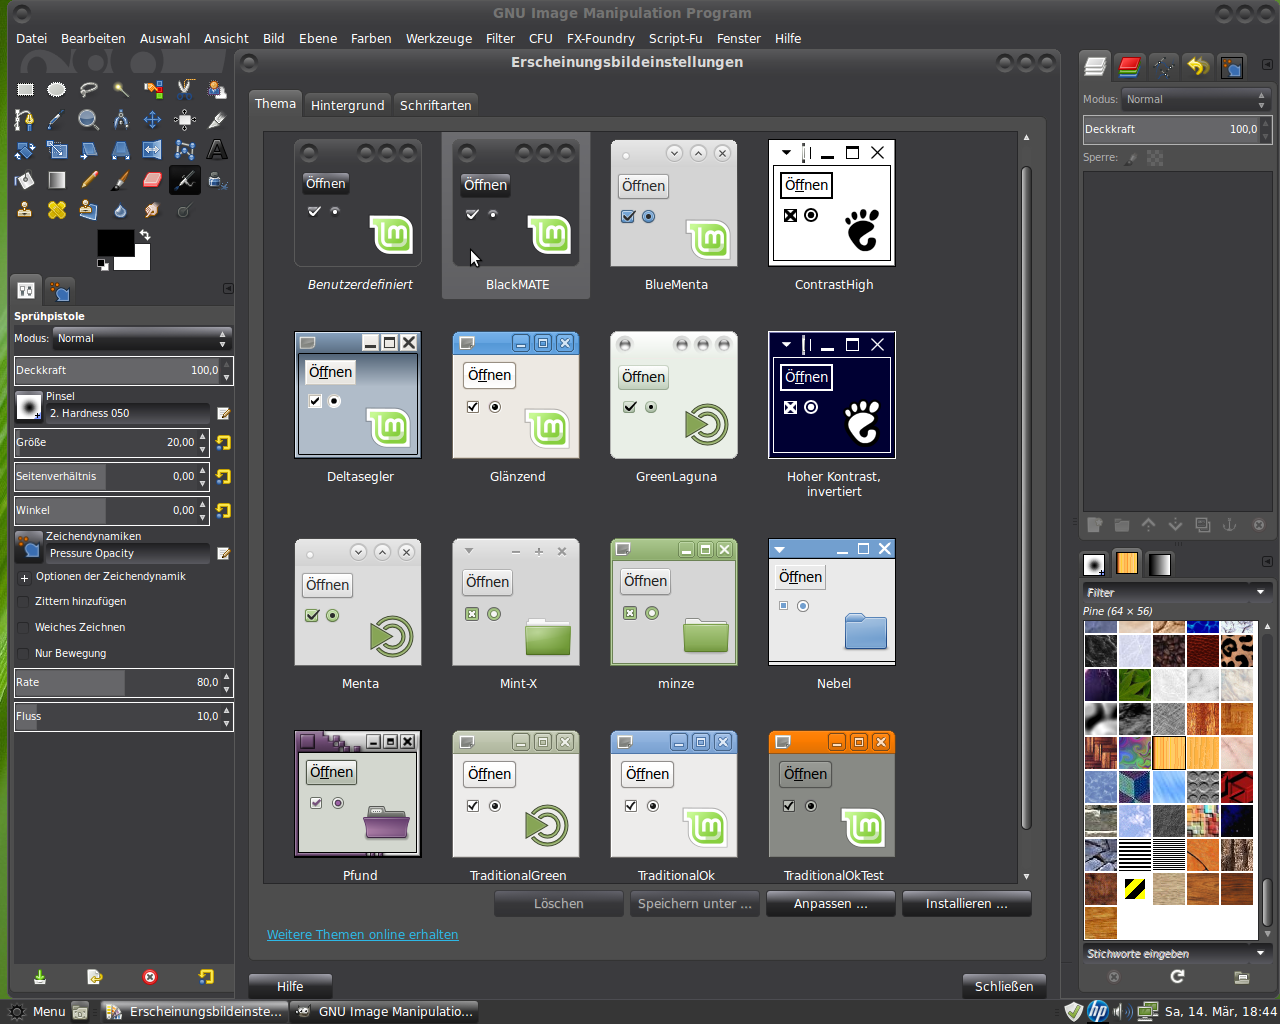Screen dimensions: 1280x1024
Task: Open the Modus dropdown in tool options
Action: point(142,339)
